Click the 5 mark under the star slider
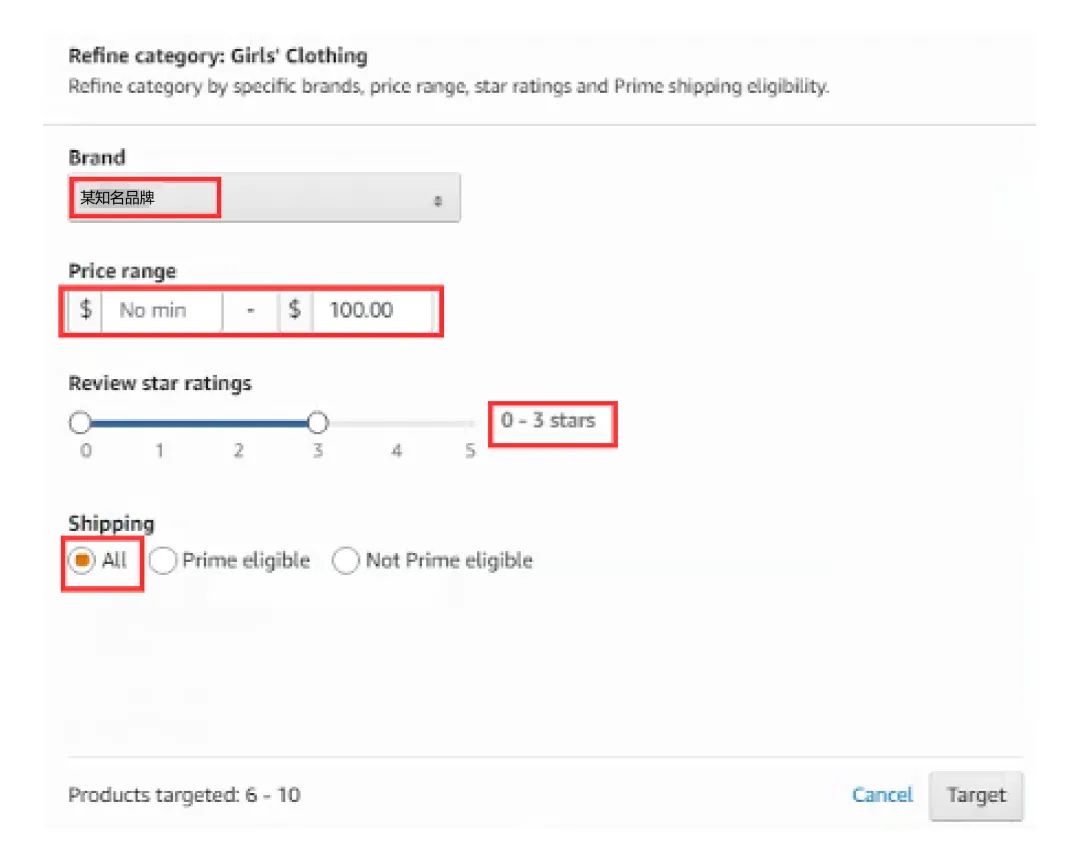 [470, 451]
